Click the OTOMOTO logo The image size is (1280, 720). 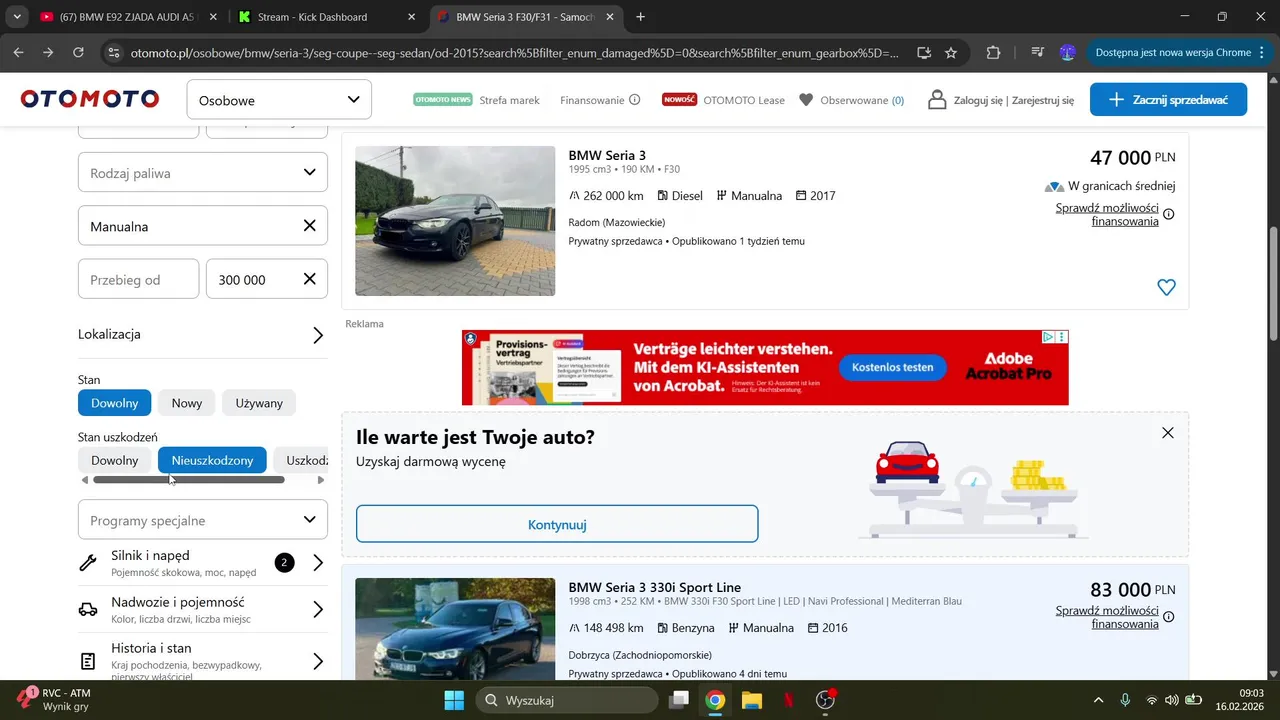[90, 99]
